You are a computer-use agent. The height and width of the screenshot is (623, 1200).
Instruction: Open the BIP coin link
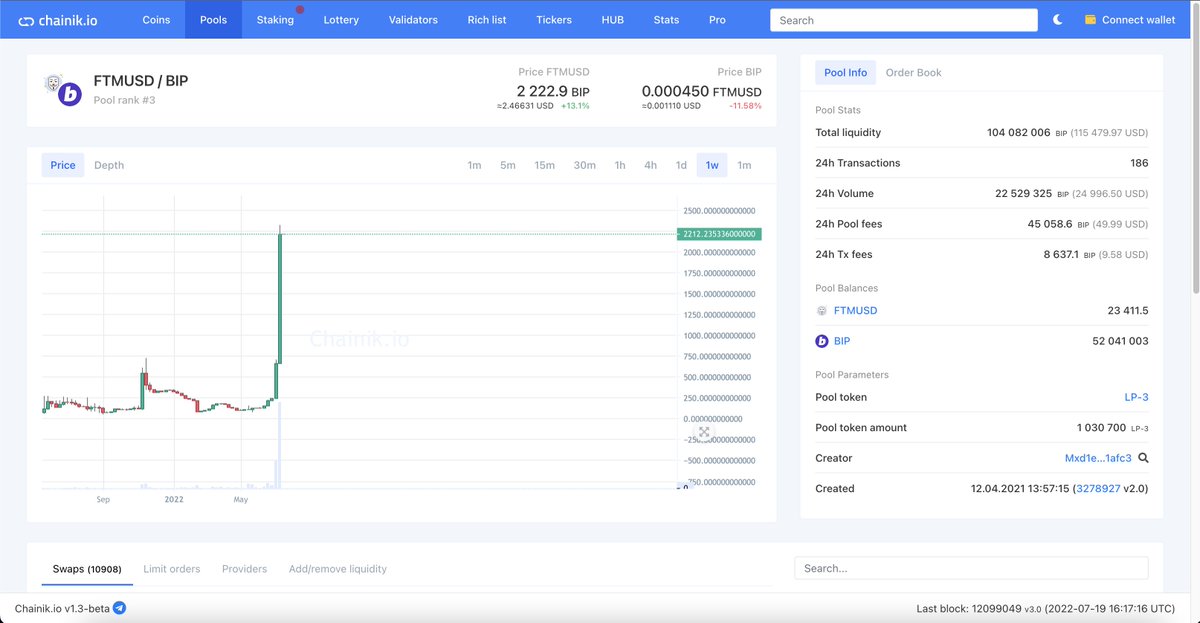coord(842,341)
